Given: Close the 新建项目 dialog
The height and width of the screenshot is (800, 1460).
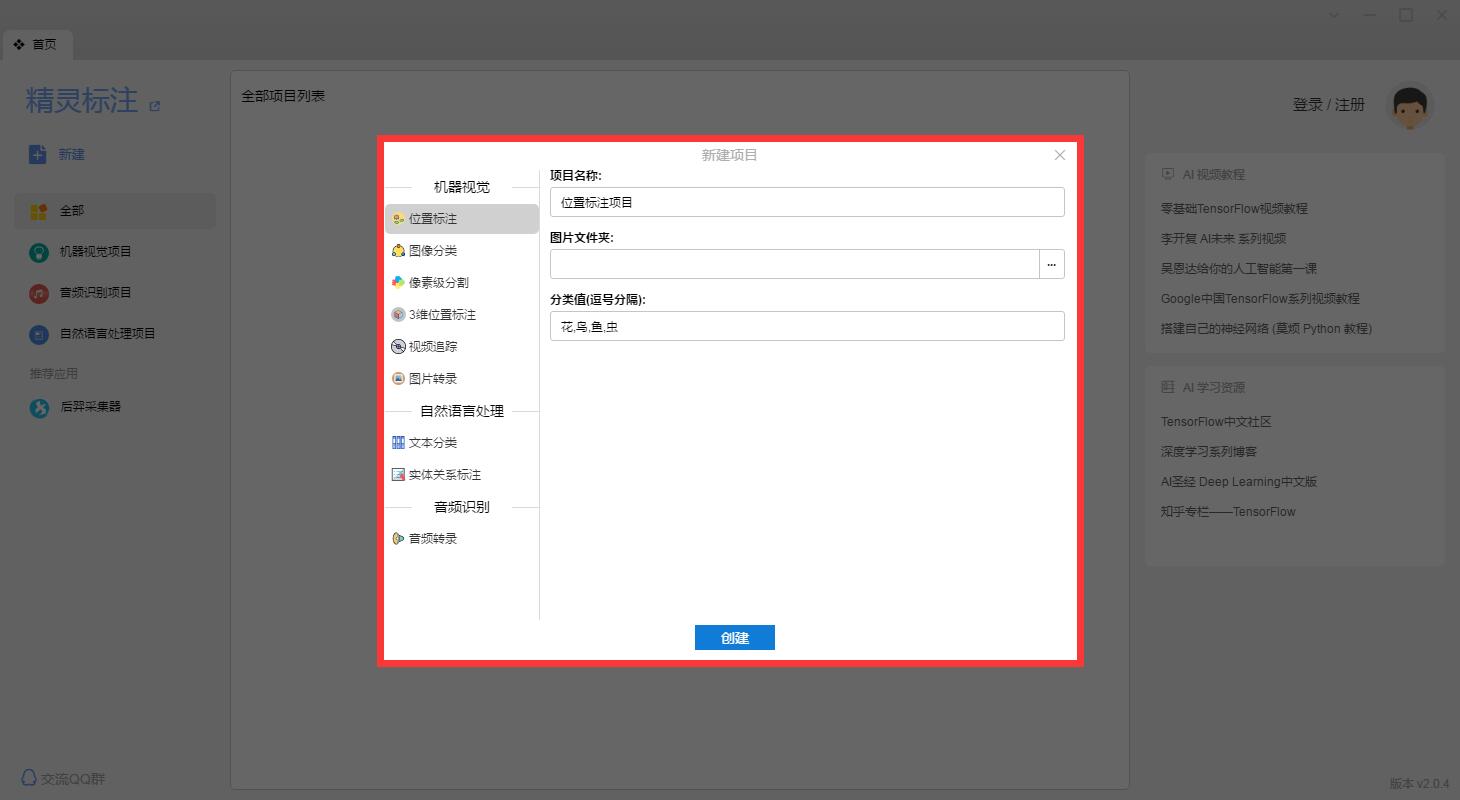Looking at the screenshot, I should 1059,155.
